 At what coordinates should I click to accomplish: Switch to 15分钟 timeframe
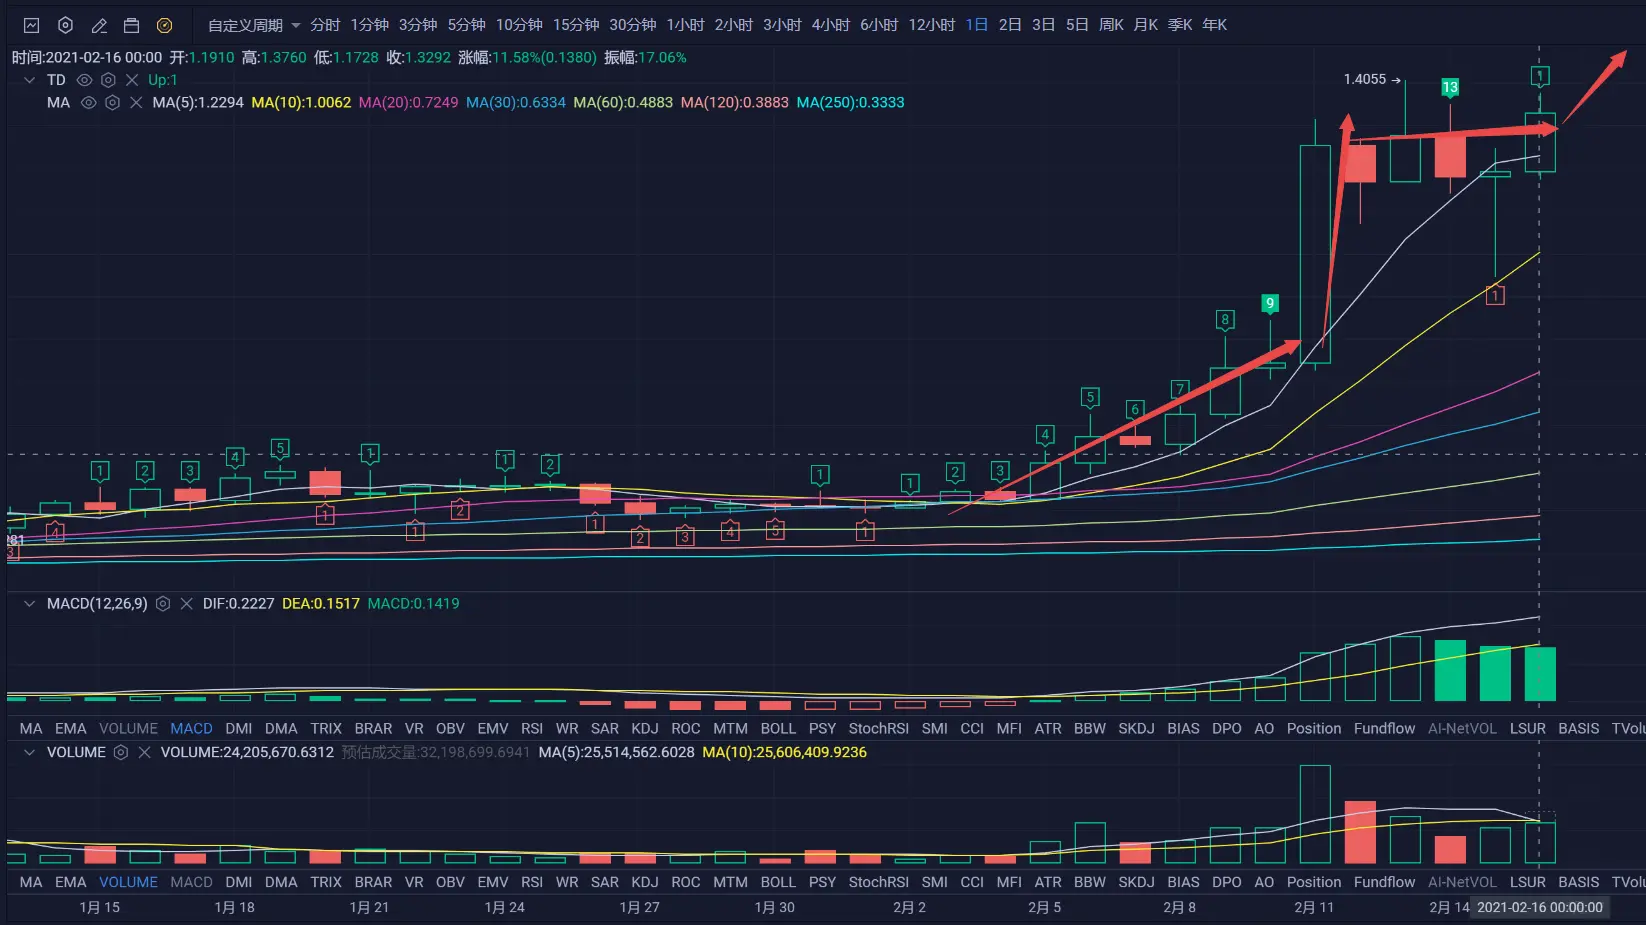tap(576, 25)
